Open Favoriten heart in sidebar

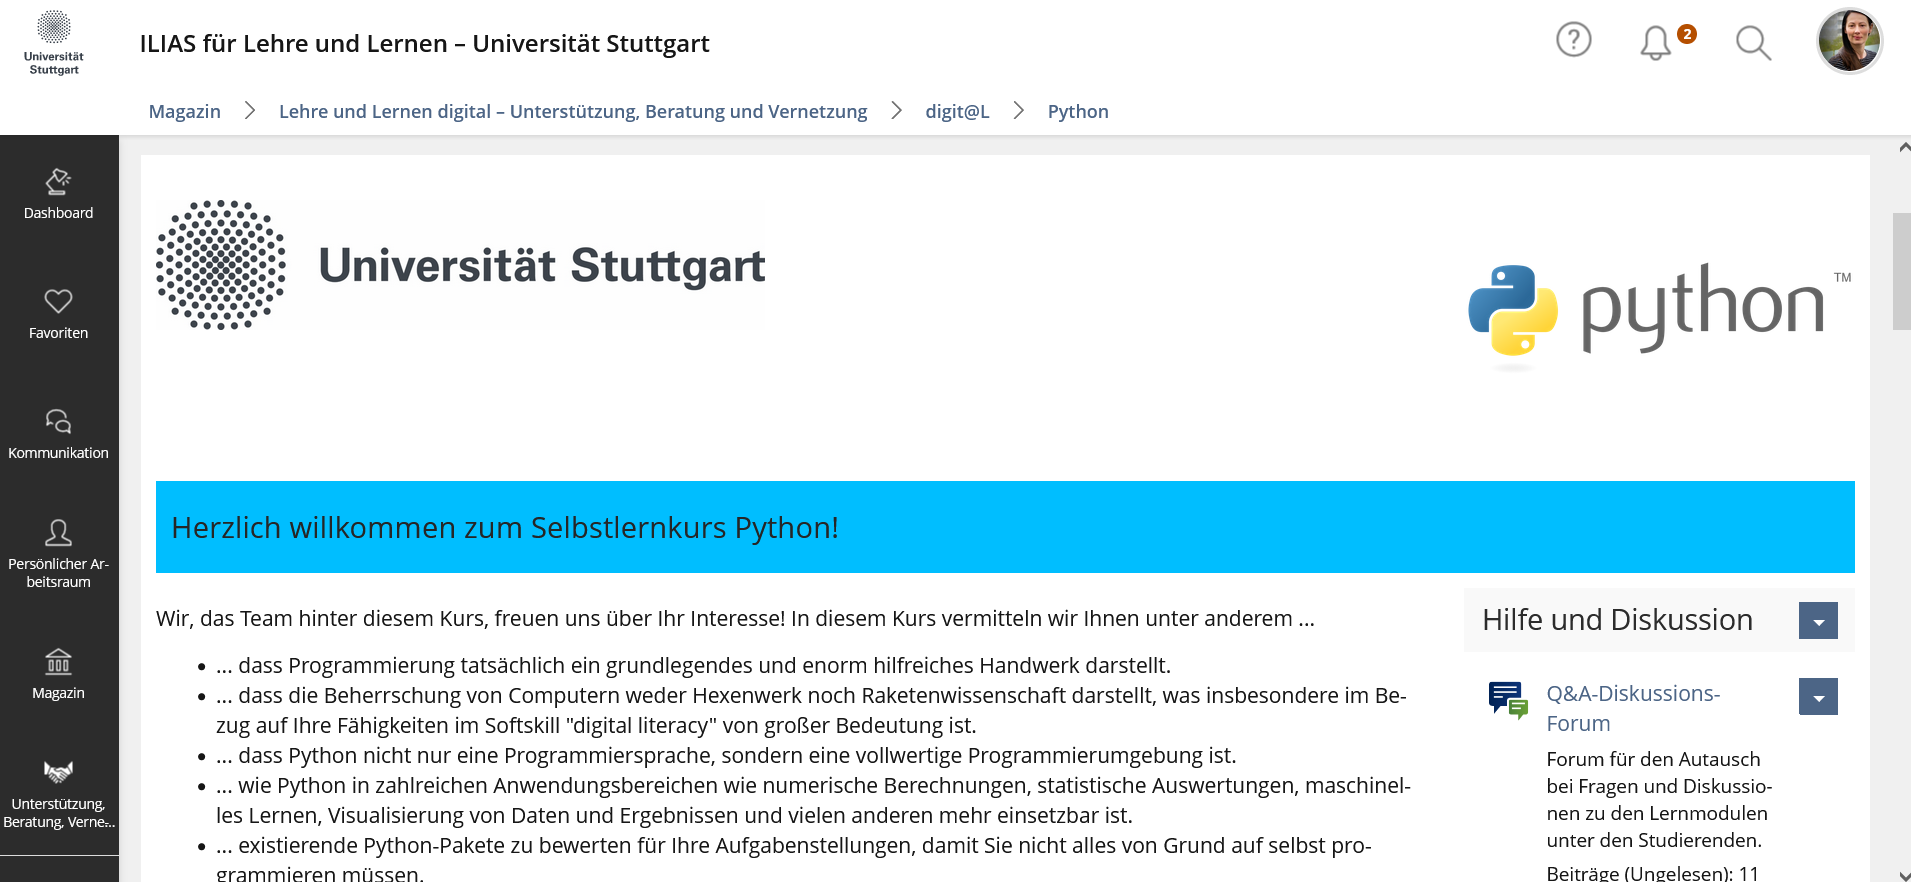click(58, 315)
